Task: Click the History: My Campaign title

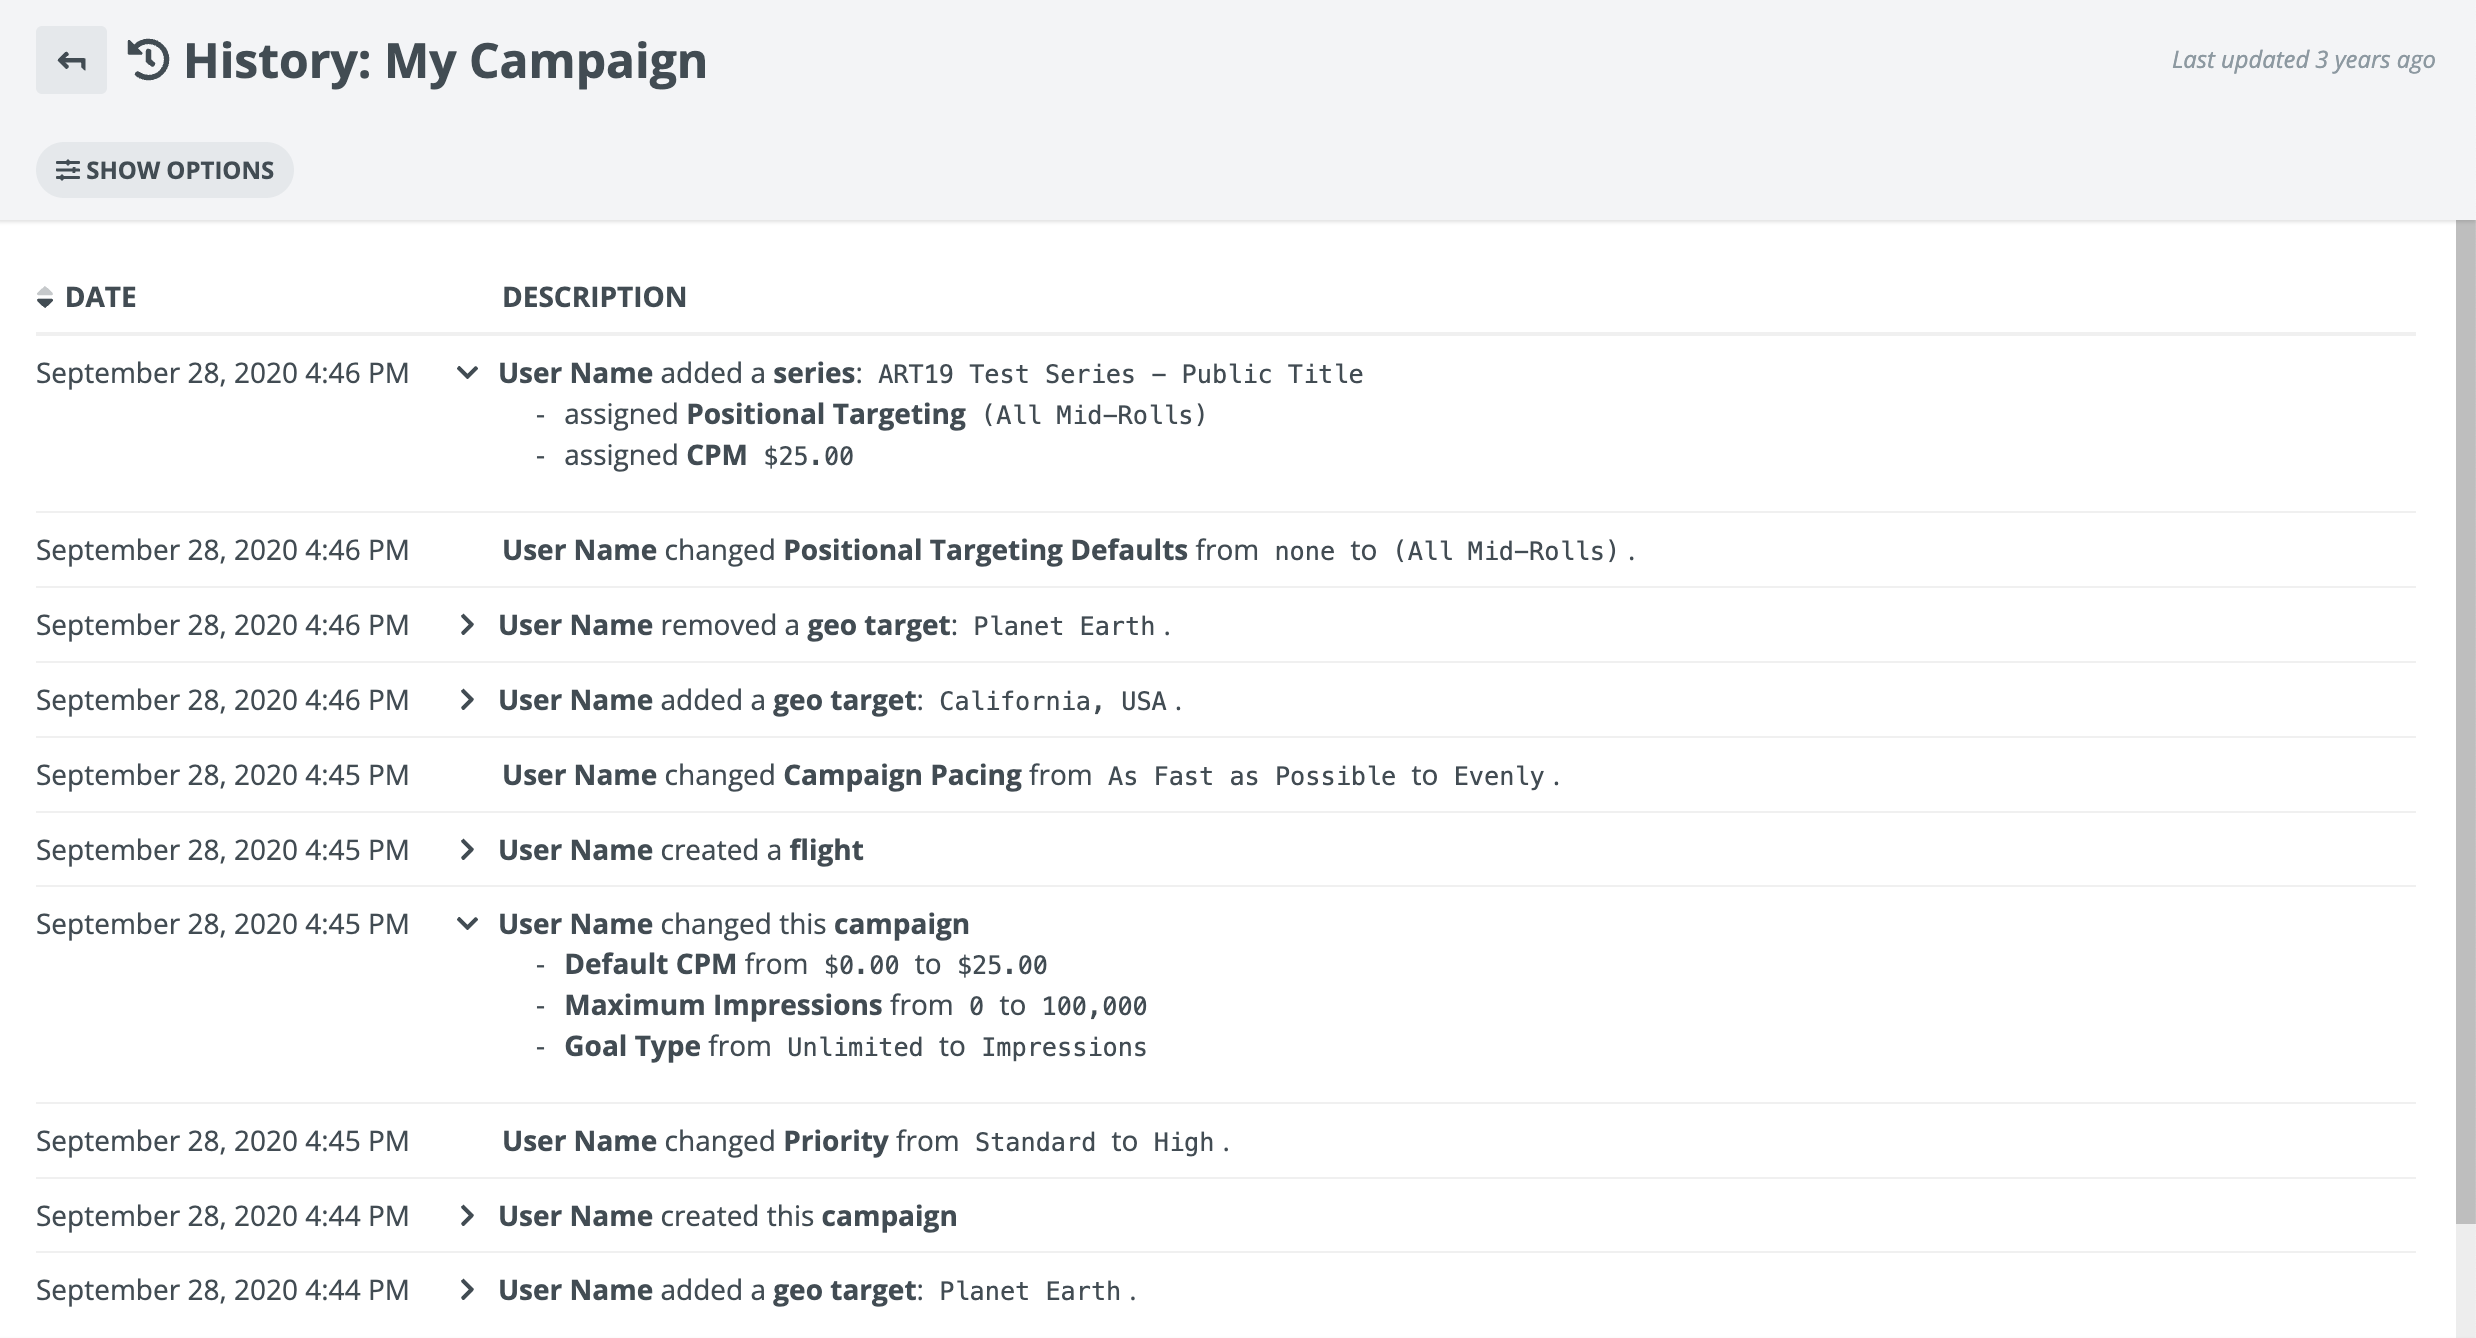Action: pos(445,60)
